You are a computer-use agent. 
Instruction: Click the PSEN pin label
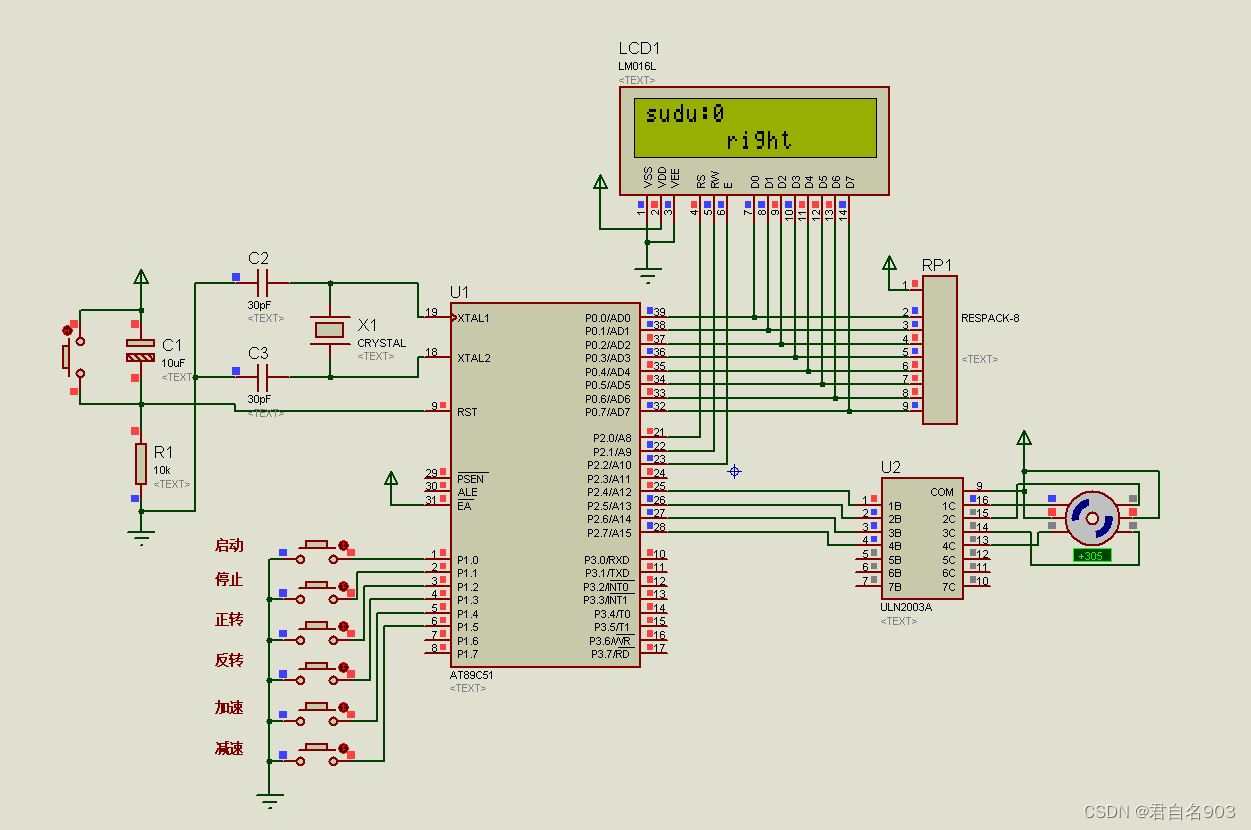(x=470, y=479)
